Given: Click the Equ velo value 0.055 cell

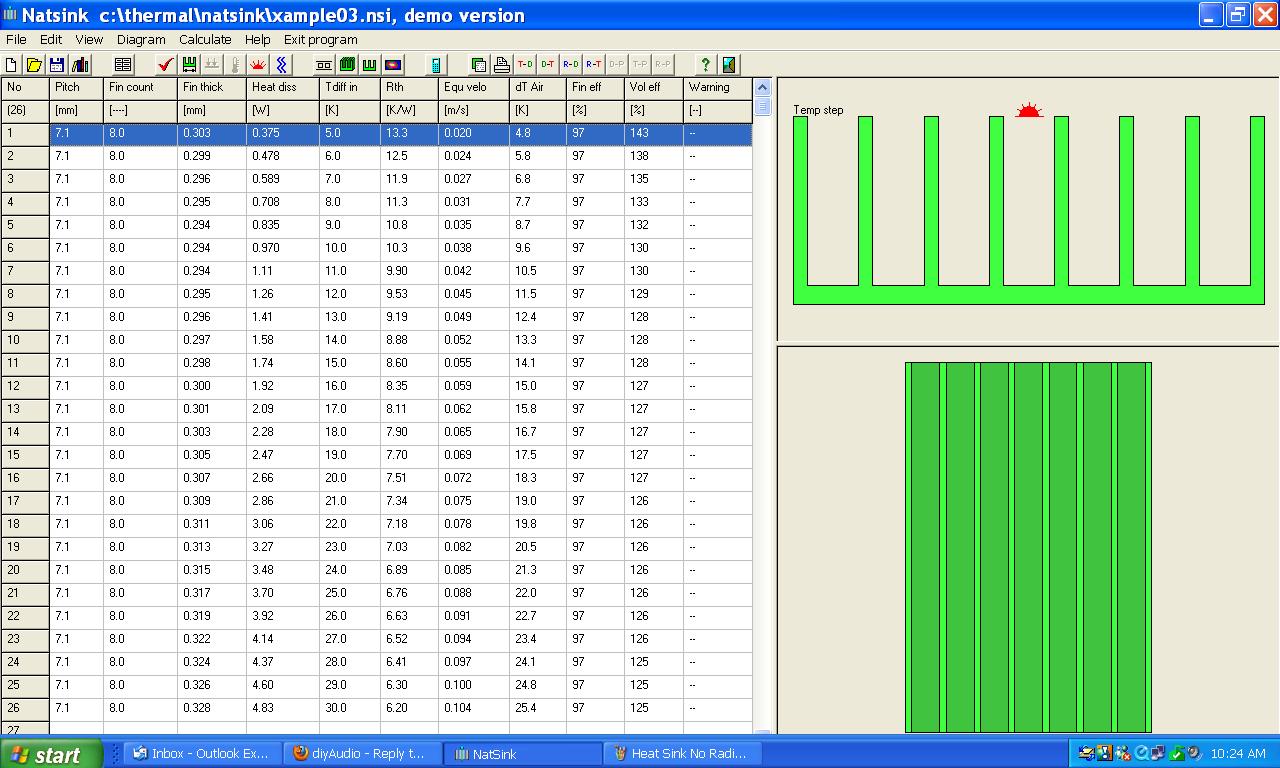Looking at the screenshot, I should click(474, 363).
